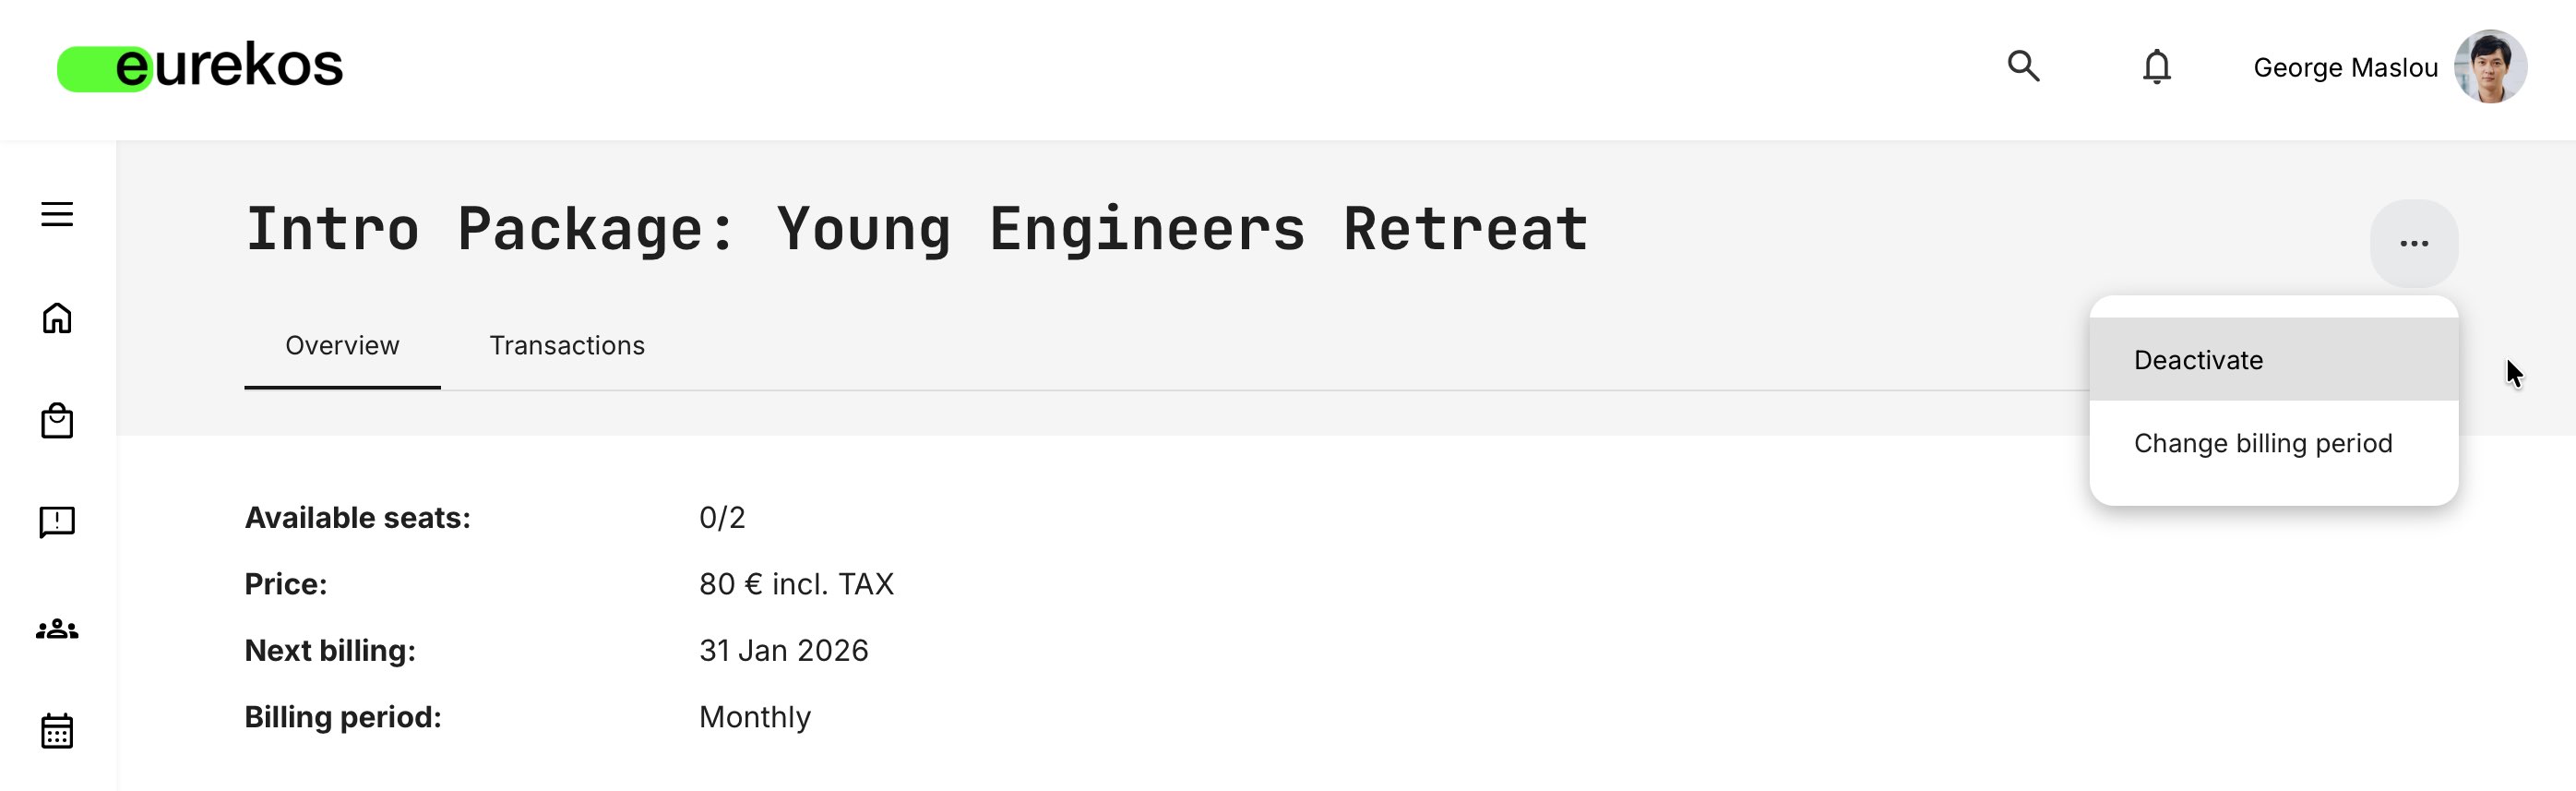The image size is (2576, 791).
Task: Select the Overview tab
Action: tap(342, 345)
